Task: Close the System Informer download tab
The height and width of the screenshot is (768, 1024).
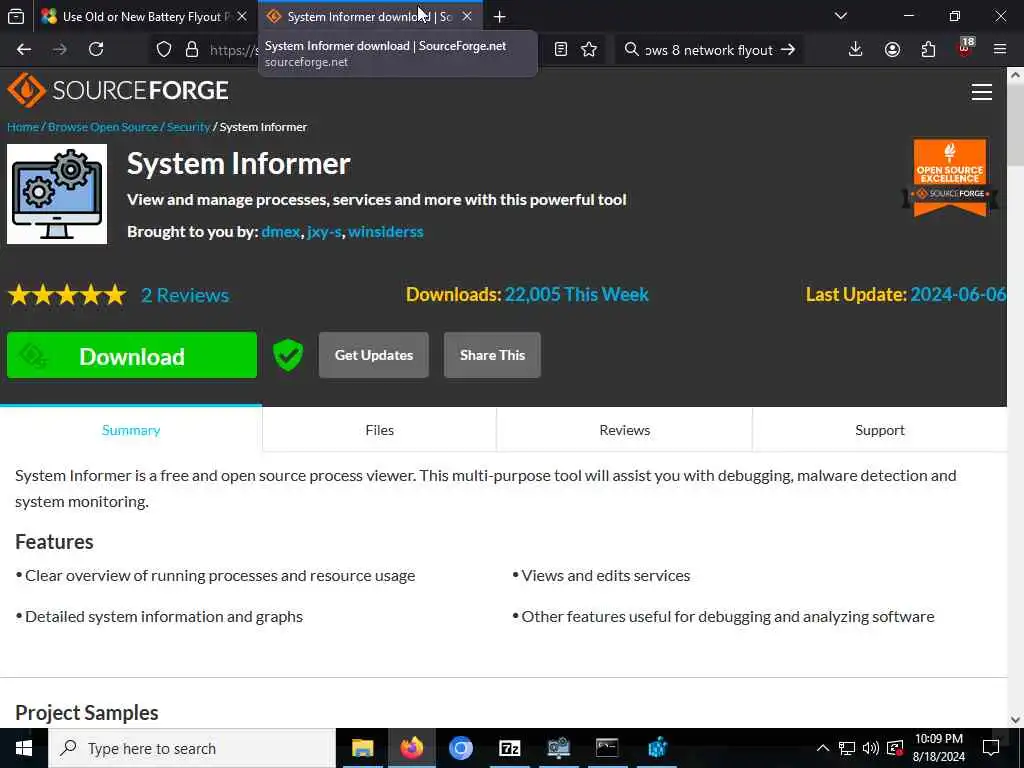Action: point(467,17)
